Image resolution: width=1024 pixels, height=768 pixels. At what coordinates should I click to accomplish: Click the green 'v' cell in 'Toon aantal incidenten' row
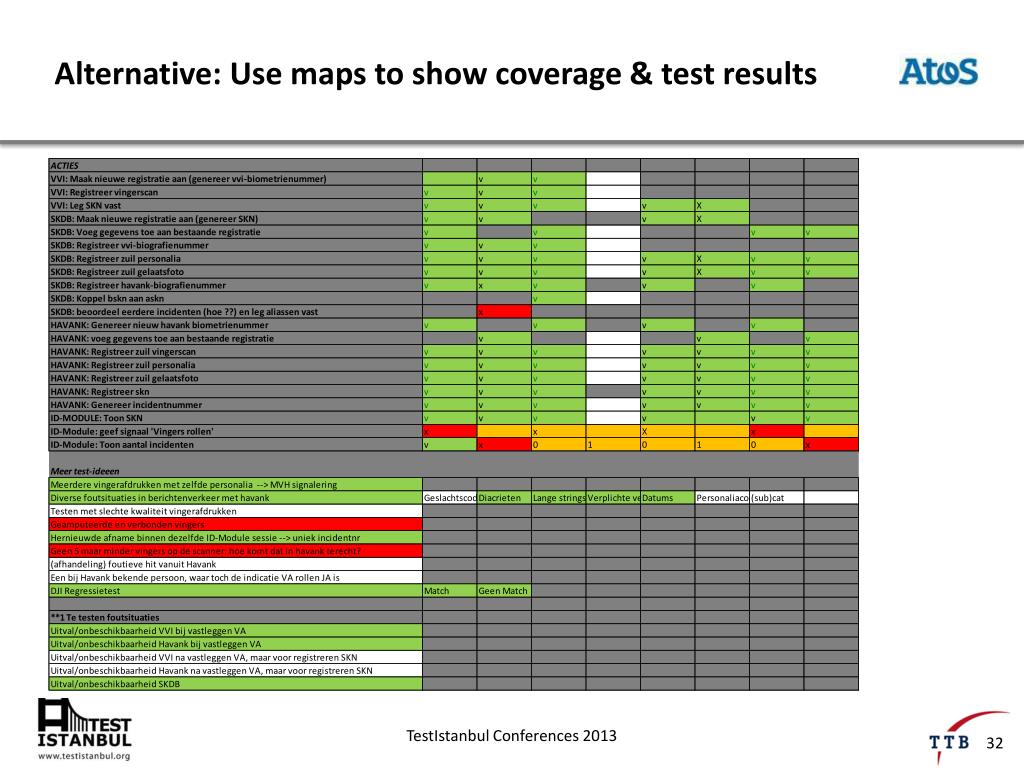pos(450,445)
